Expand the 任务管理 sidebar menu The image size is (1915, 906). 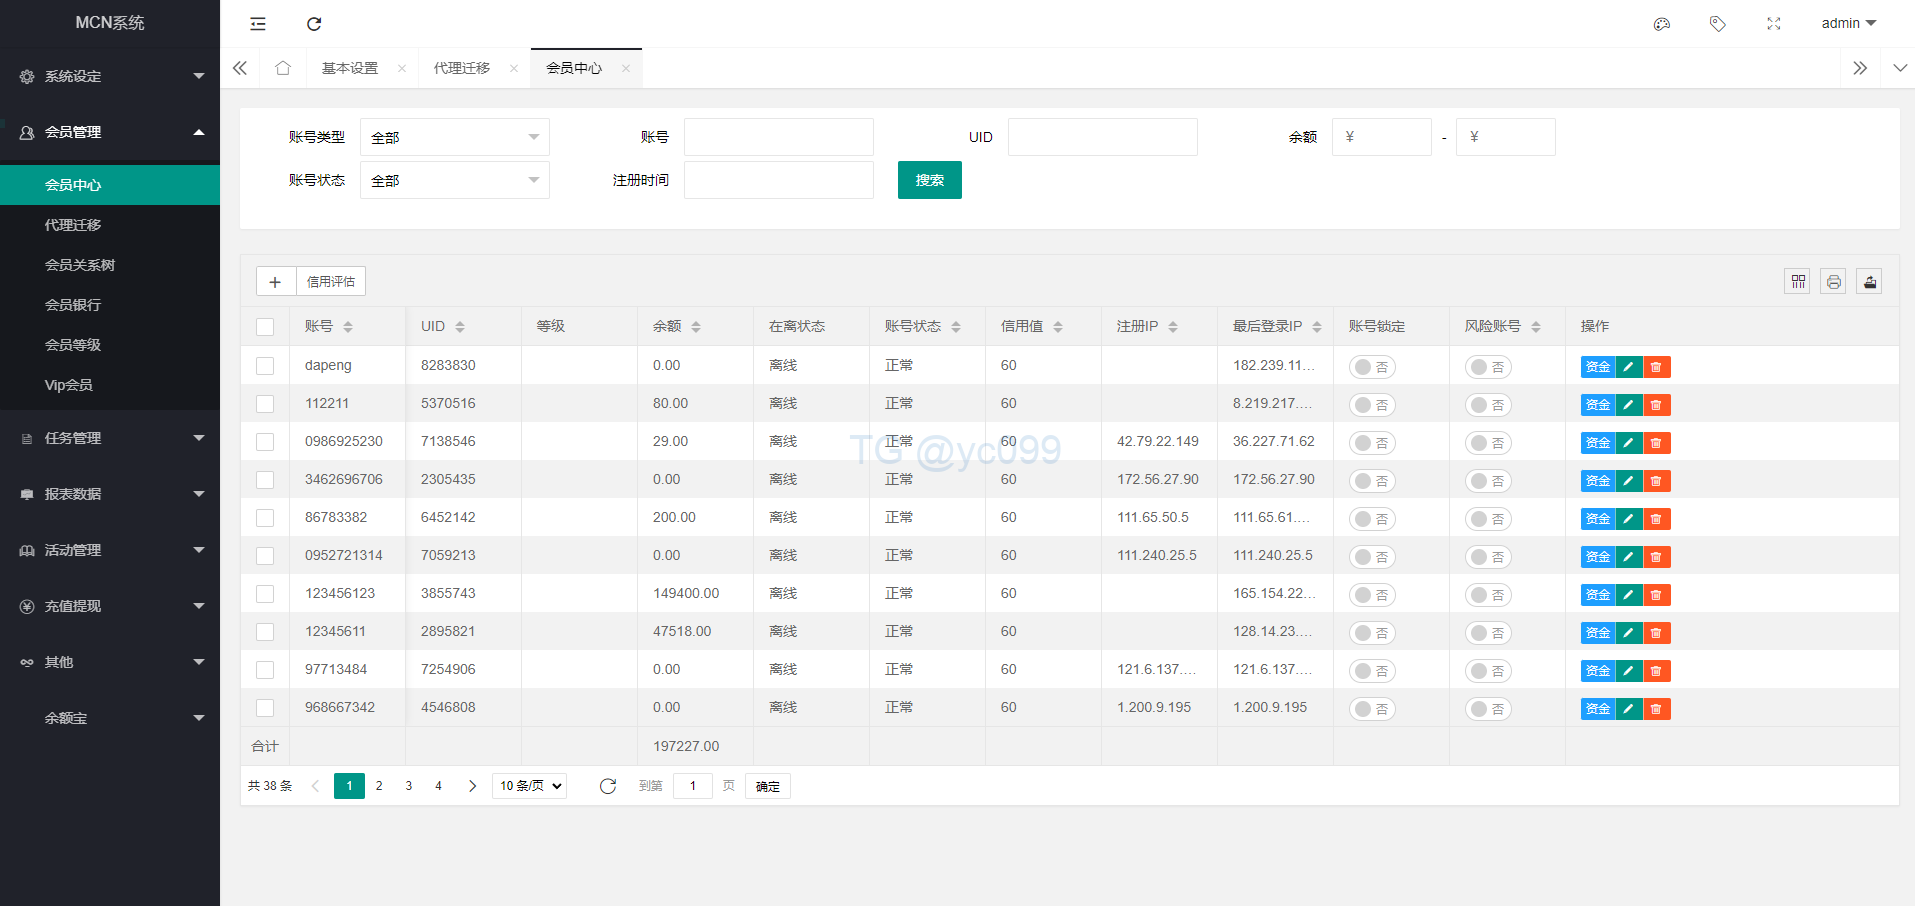pyautogui.click(x=110, y=438)
